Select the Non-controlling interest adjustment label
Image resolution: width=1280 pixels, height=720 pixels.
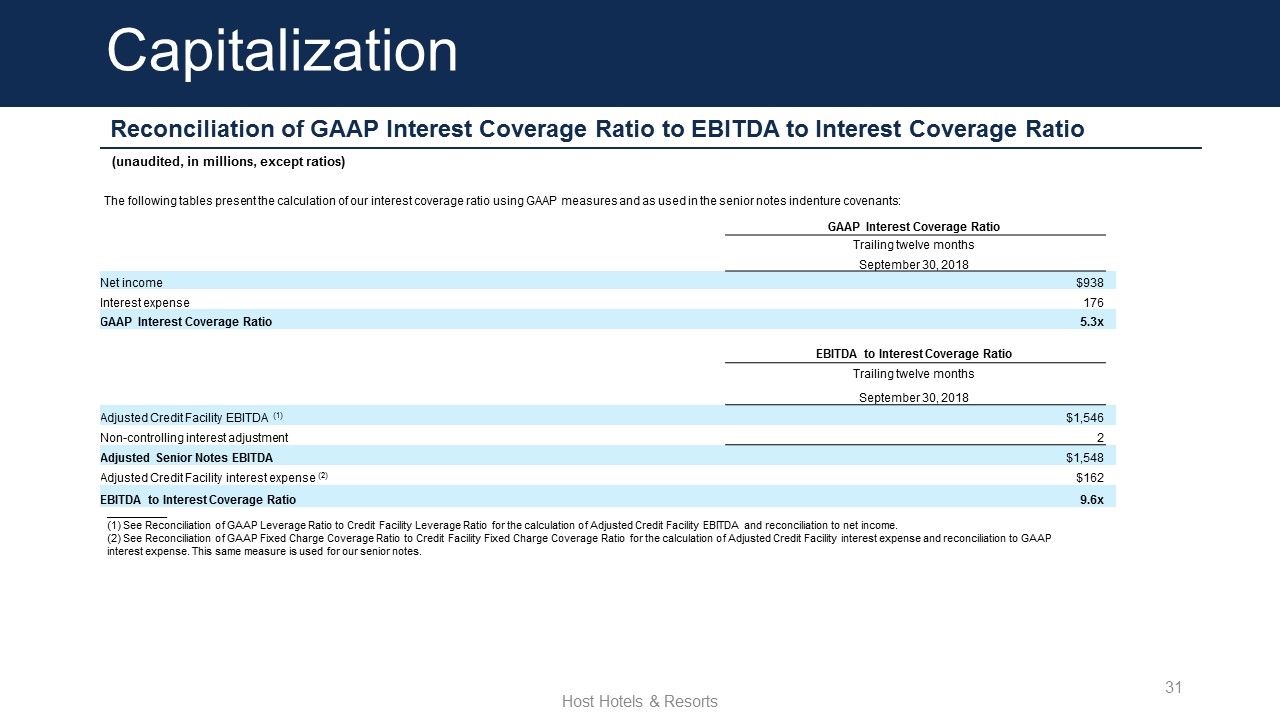194,438
